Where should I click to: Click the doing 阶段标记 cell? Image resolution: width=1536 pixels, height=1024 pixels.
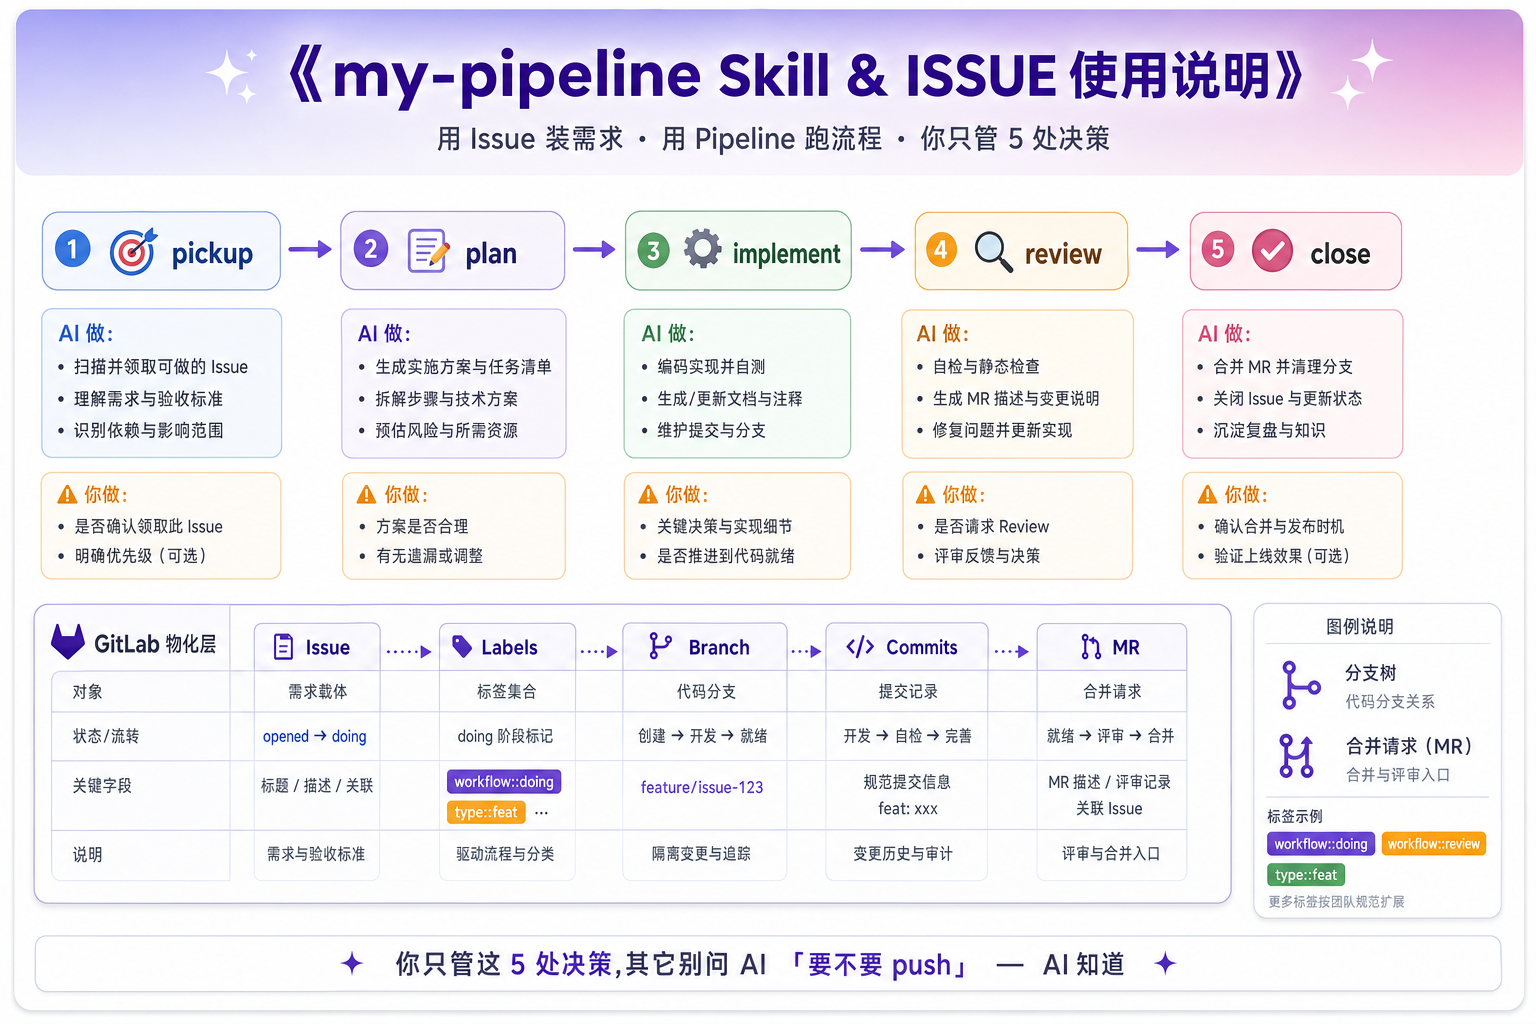(x=505, y=736)
